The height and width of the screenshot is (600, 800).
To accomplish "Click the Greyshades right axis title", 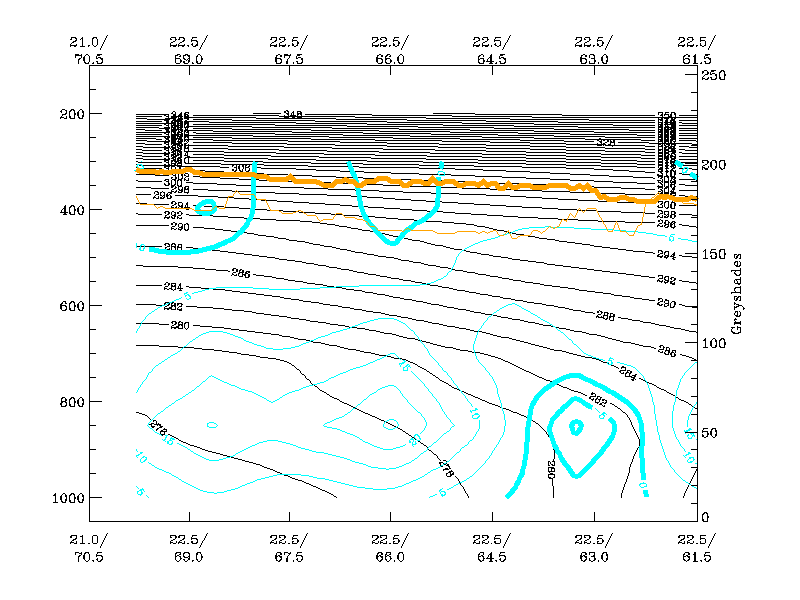I will click(736, 296).
